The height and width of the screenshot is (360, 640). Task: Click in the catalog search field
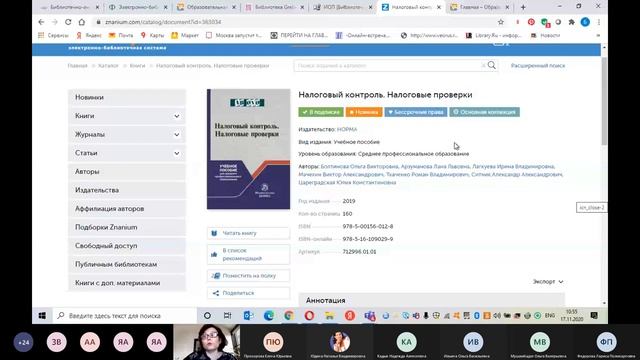point(390,65)
